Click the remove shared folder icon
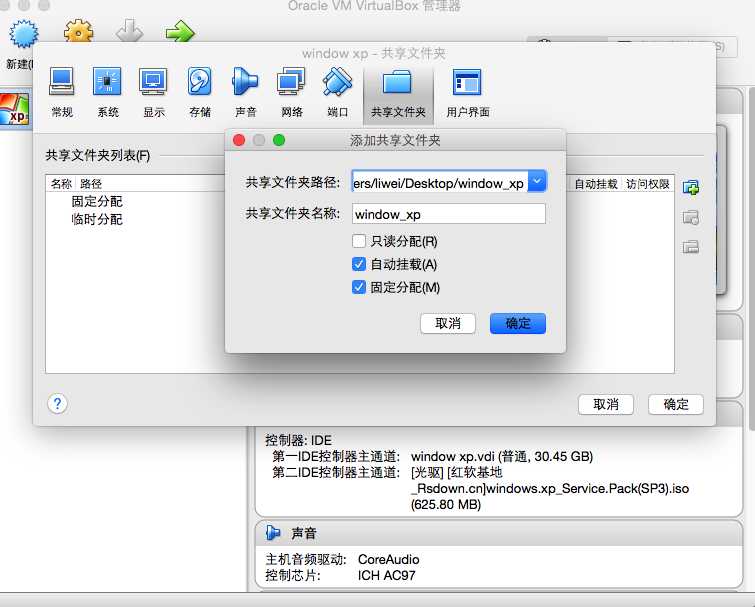The image size is (755, 607). [x=691, y=247]
